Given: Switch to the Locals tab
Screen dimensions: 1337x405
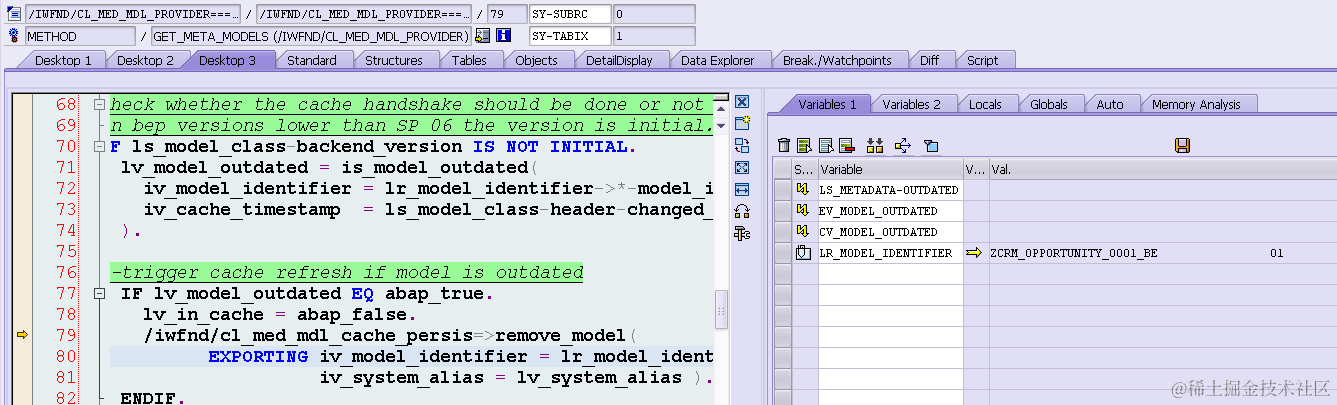Looking at the screenshot, I should [985, 104].
